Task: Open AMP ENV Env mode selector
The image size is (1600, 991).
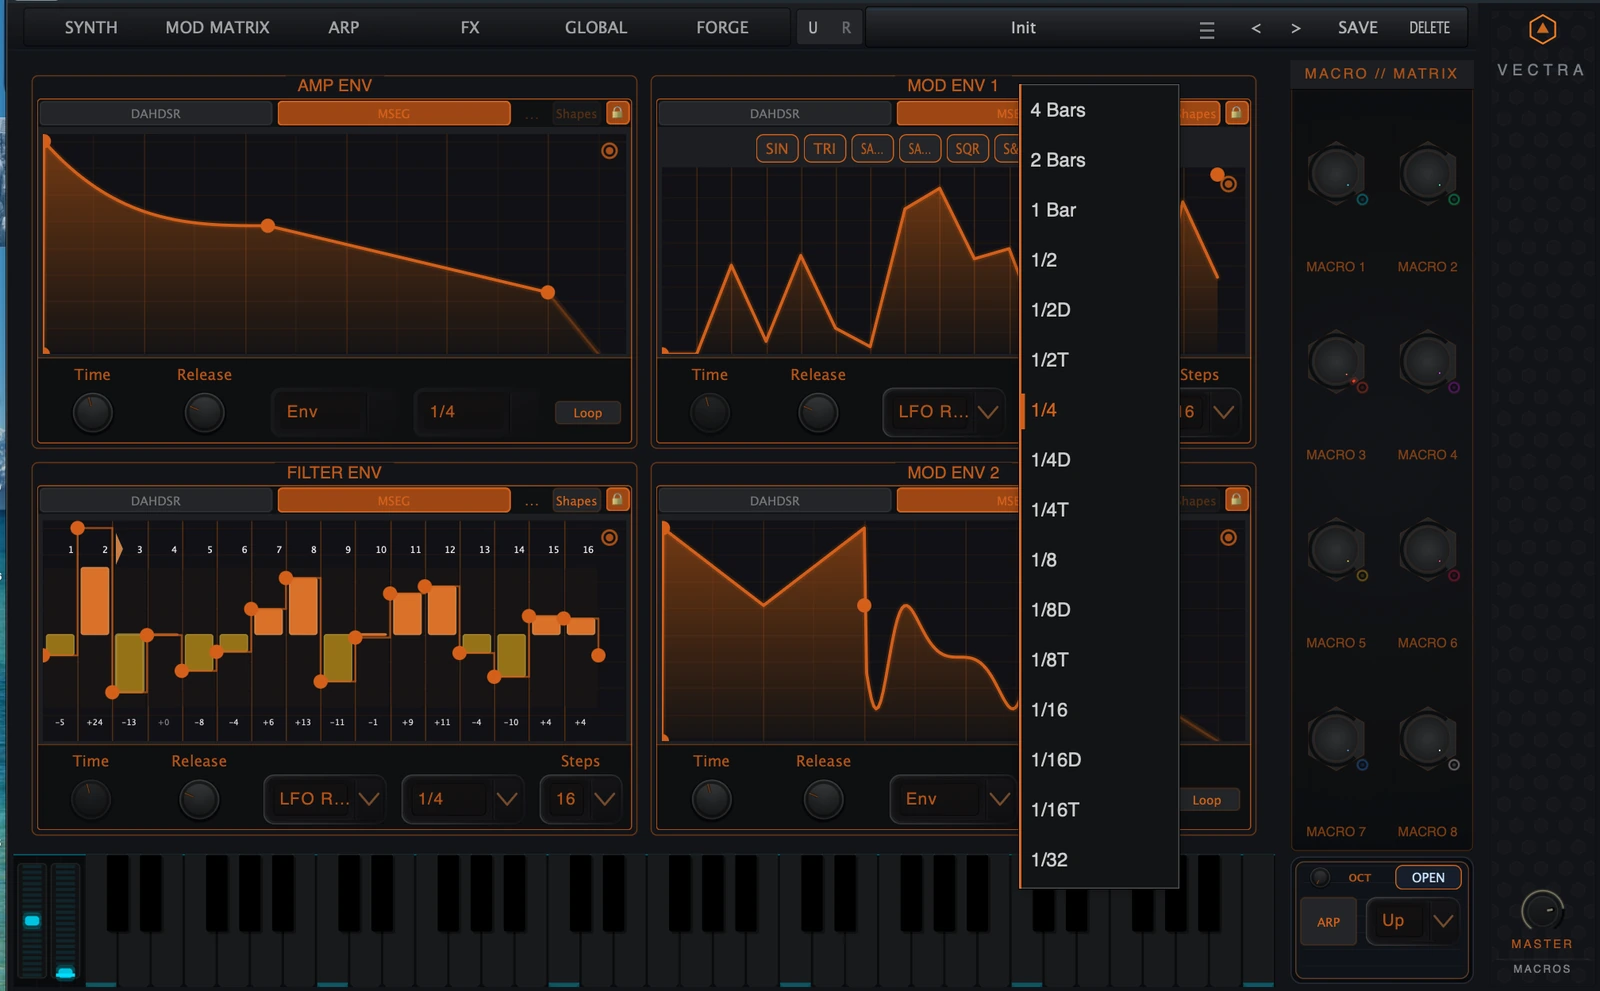Action: point(320,412)
